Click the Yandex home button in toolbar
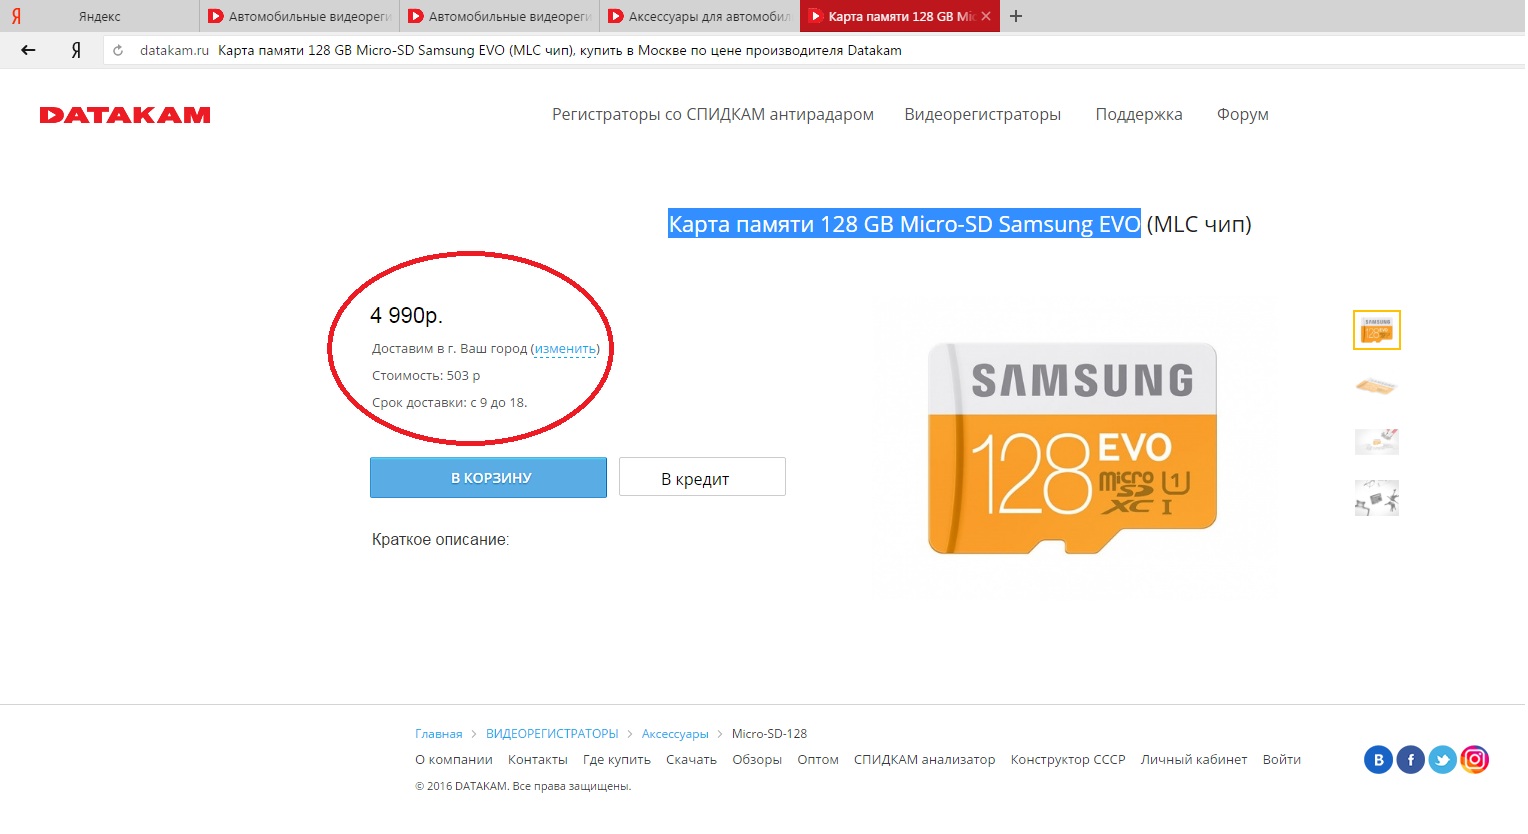This screenshot has height=834, width=1528. pyautogui.click(x=76, y=50)
